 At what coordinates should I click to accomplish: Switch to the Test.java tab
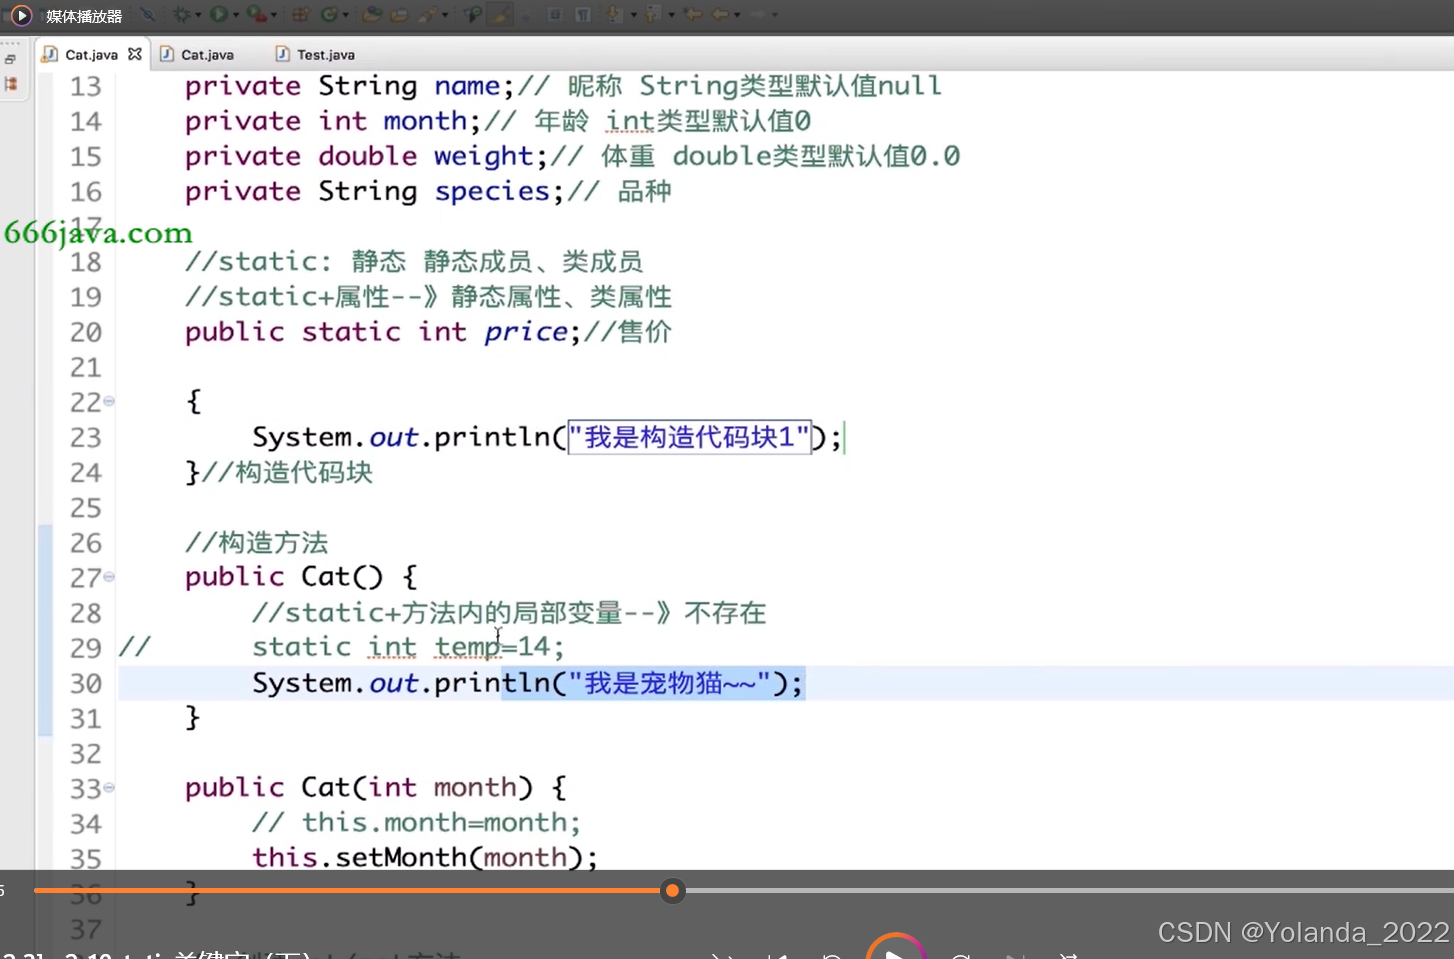[315, 54]
